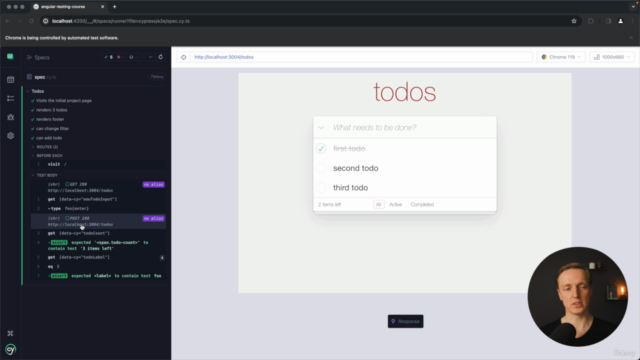The height and width of the screenshot is (360, 640).
Task: Click the selector playground crosshair icon
Action: click(184, 57)
